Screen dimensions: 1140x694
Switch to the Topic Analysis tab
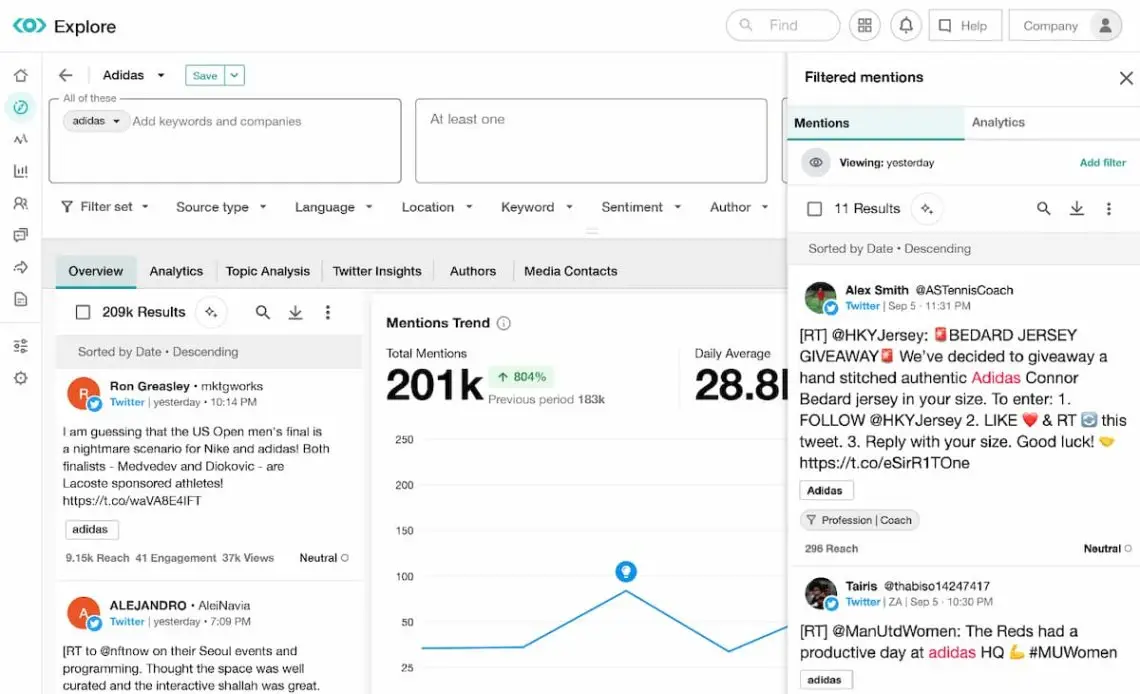267,271
